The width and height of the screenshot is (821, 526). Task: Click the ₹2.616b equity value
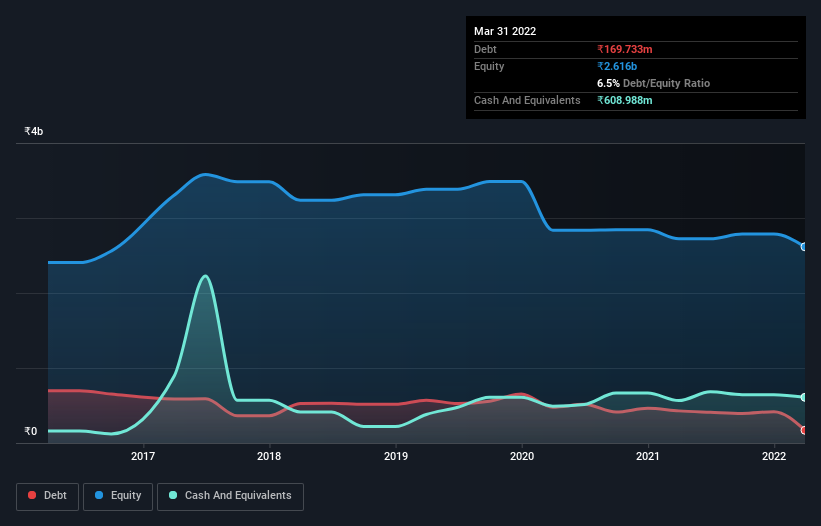617,66
